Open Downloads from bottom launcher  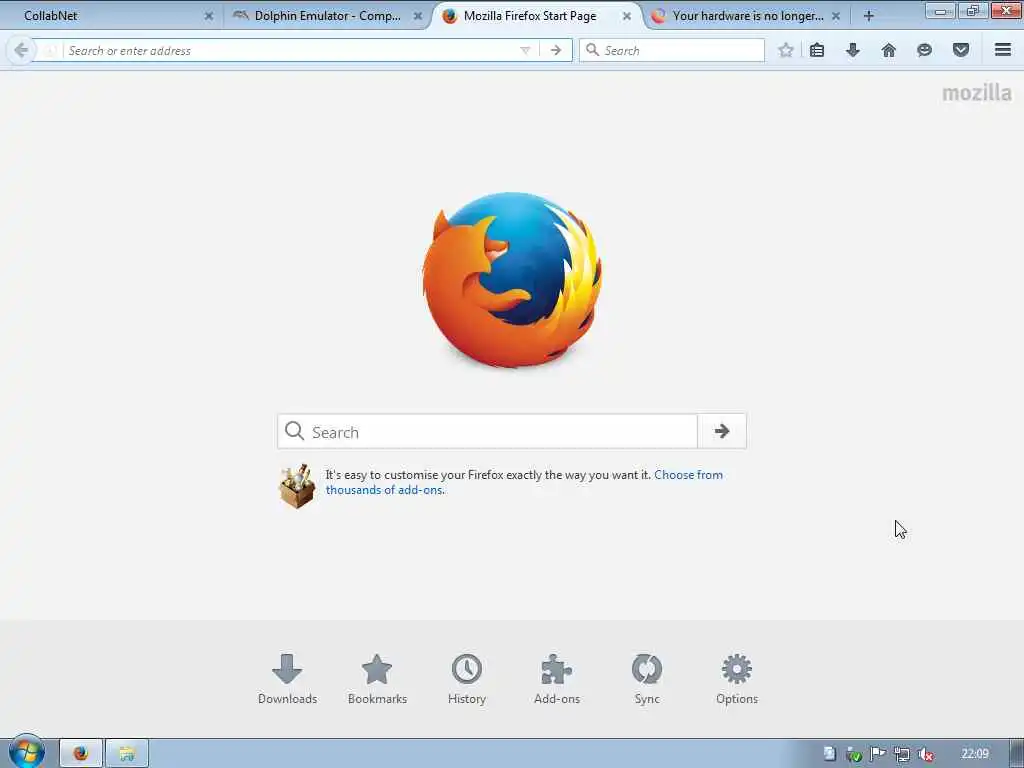coord(287,679)
